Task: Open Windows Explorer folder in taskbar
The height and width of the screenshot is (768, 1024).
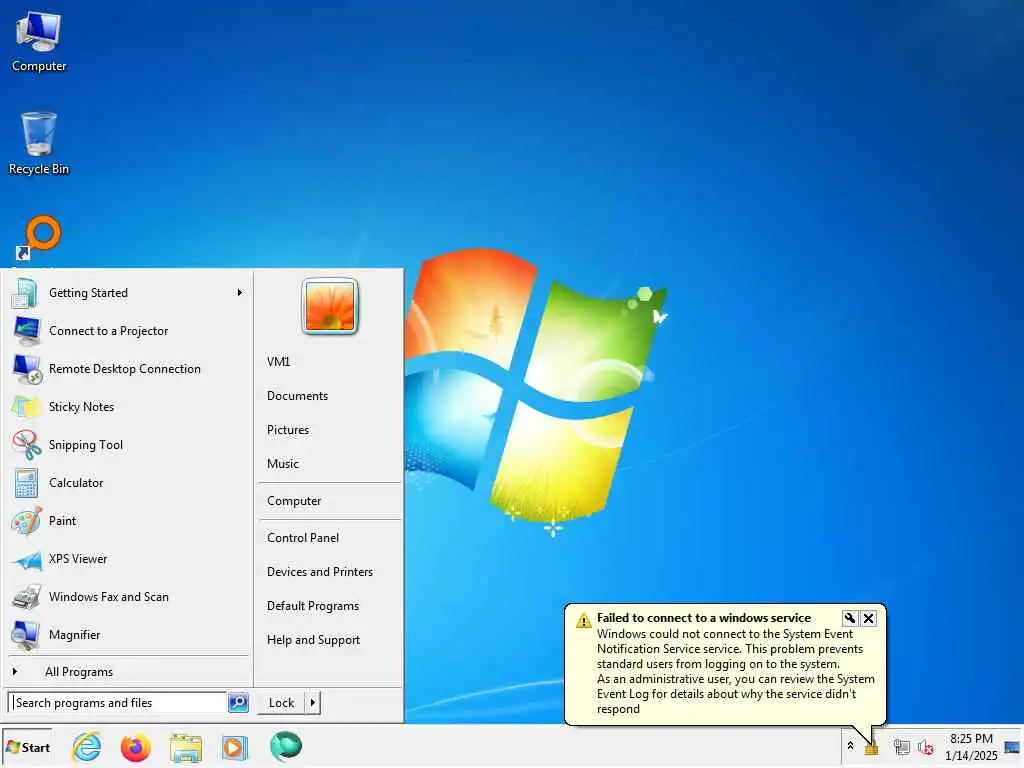Action: click(185, 748)
